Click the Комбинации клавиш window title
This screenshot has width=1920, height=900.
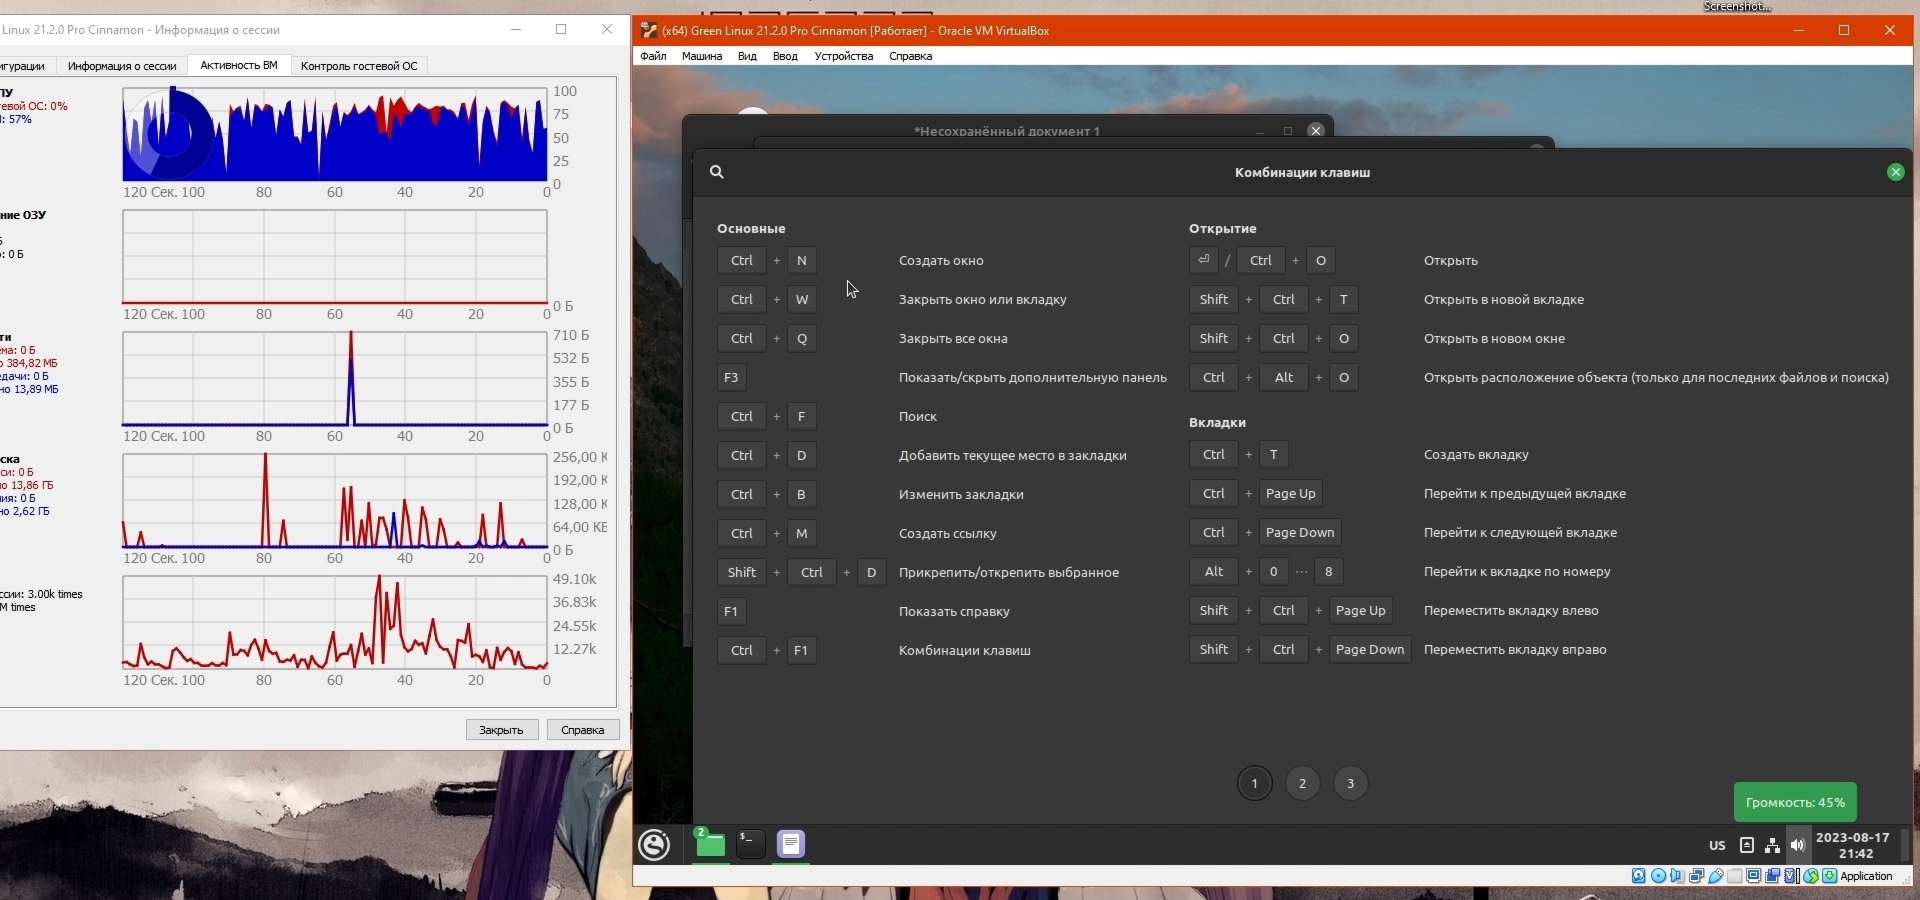(1302, 172)
